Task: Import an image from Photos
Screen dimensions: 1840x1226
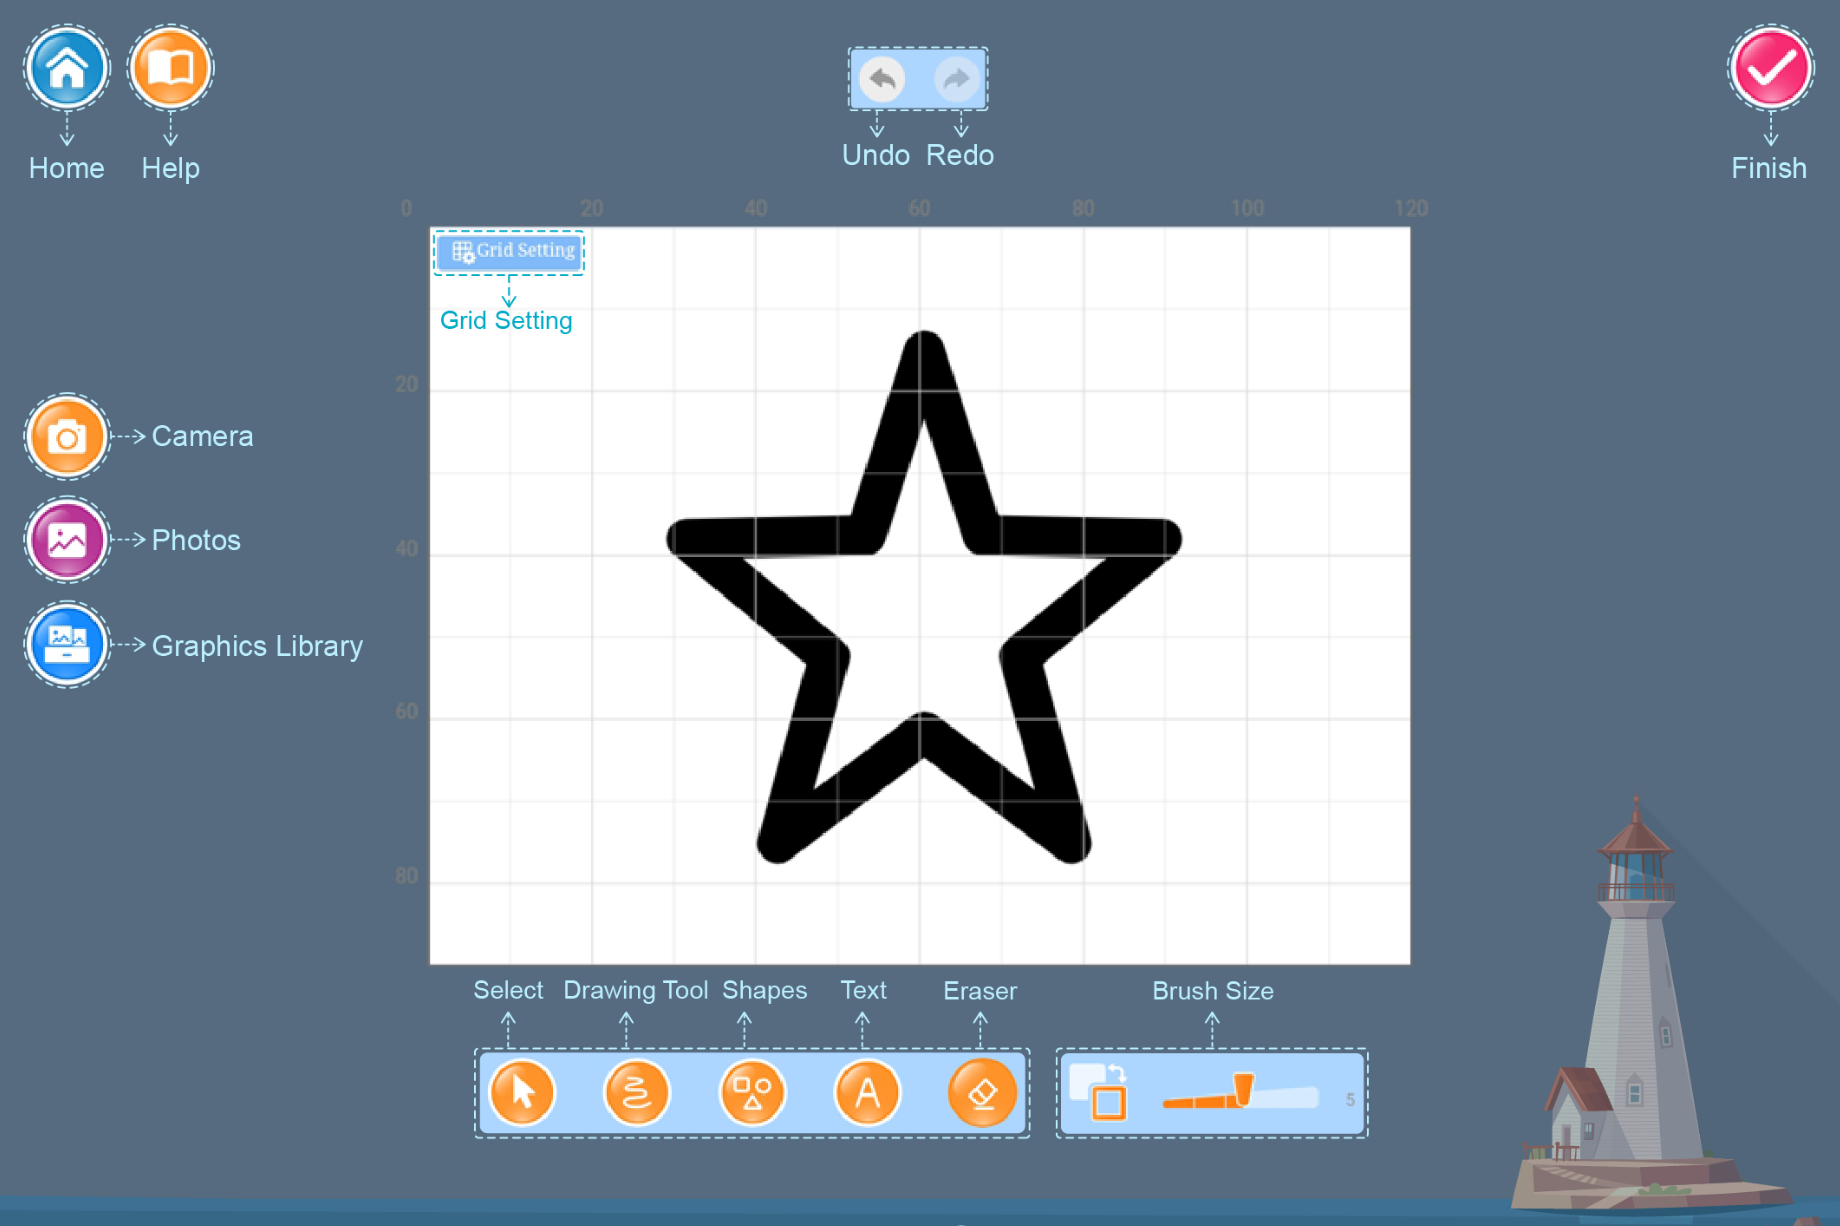Action: [67, 541]
